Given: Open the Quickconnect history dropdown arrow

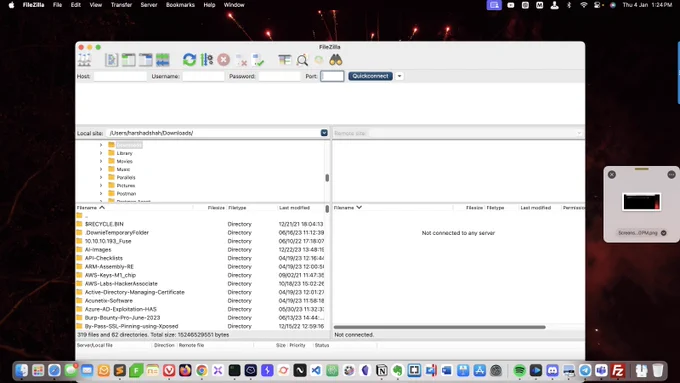Looking at the screenshot, I should coord(399,76).
